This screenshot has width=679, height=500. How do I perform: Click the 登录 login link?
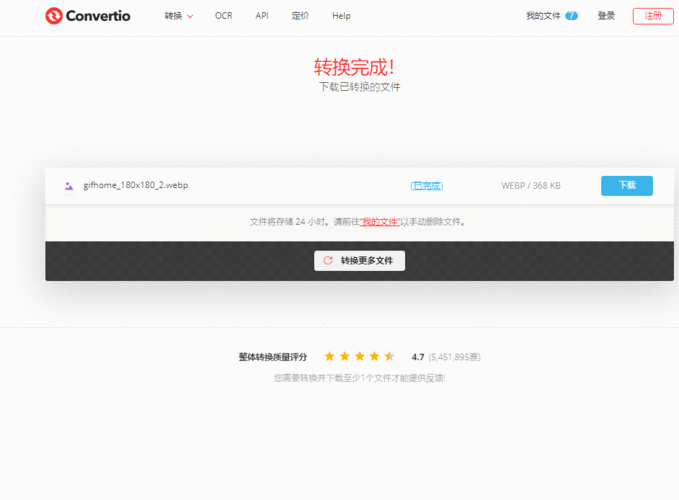tap(606, 16)
